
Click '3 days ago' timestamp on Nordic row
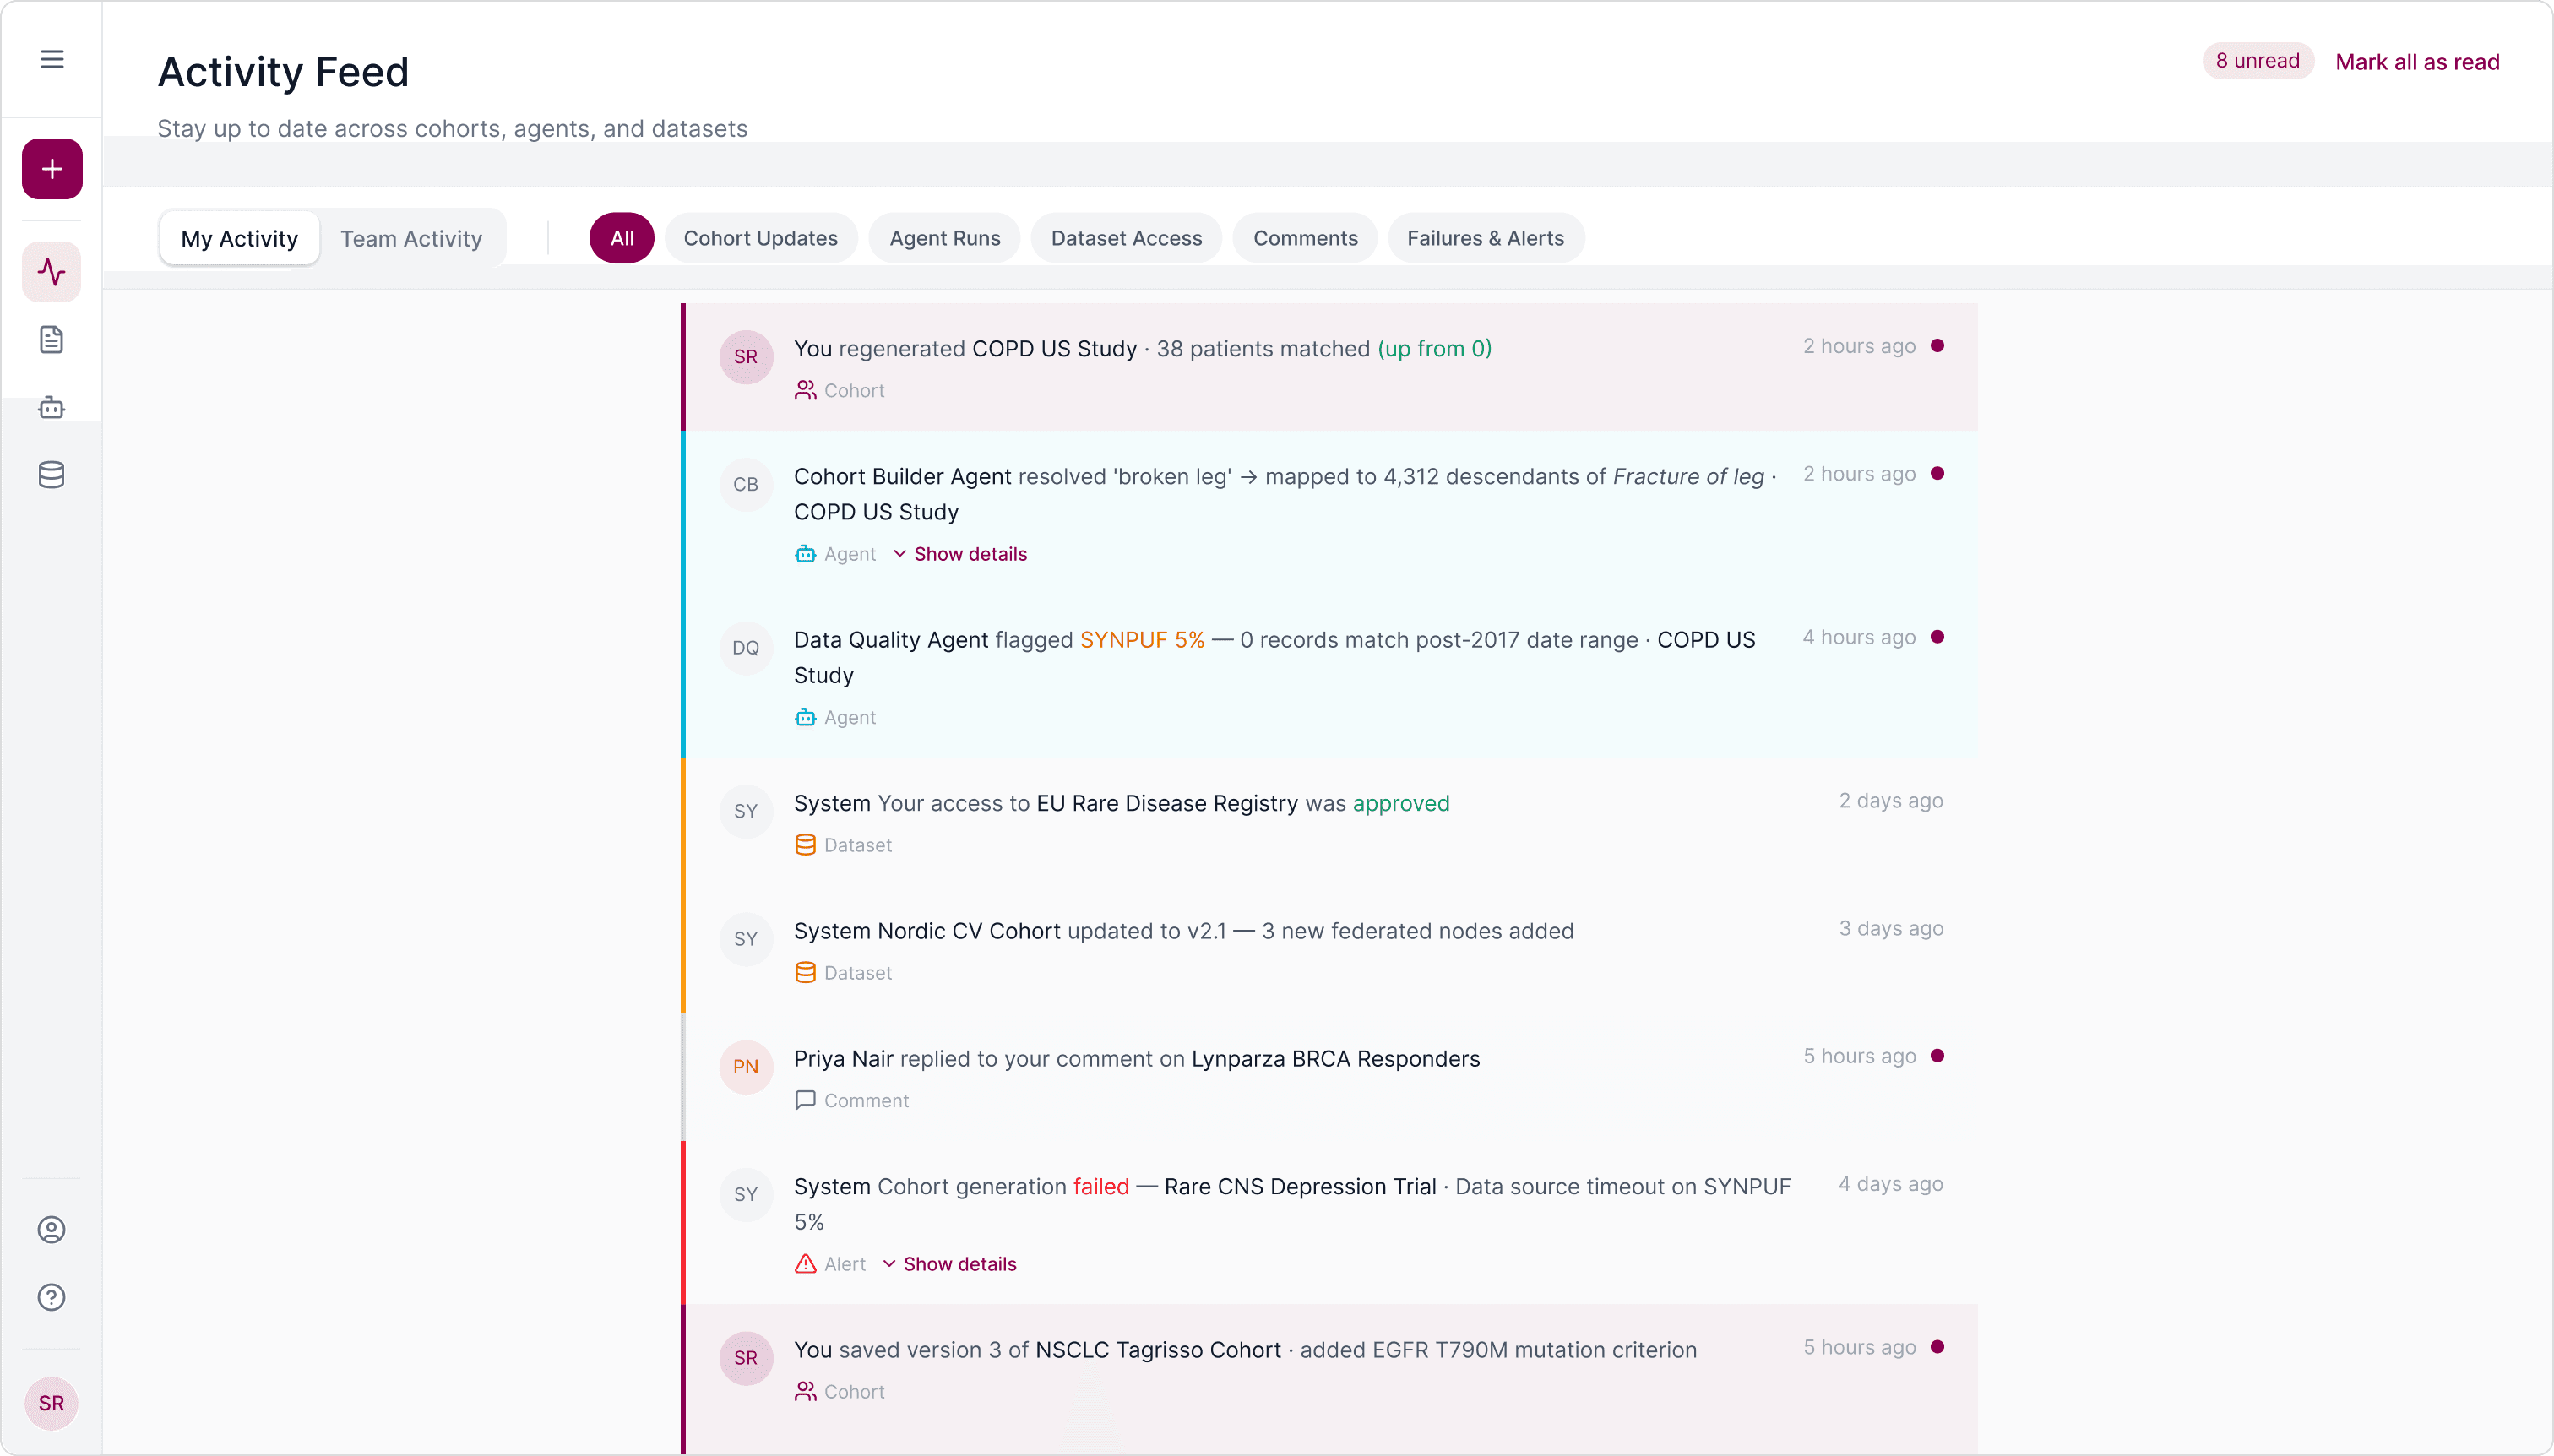point(1891,929)
